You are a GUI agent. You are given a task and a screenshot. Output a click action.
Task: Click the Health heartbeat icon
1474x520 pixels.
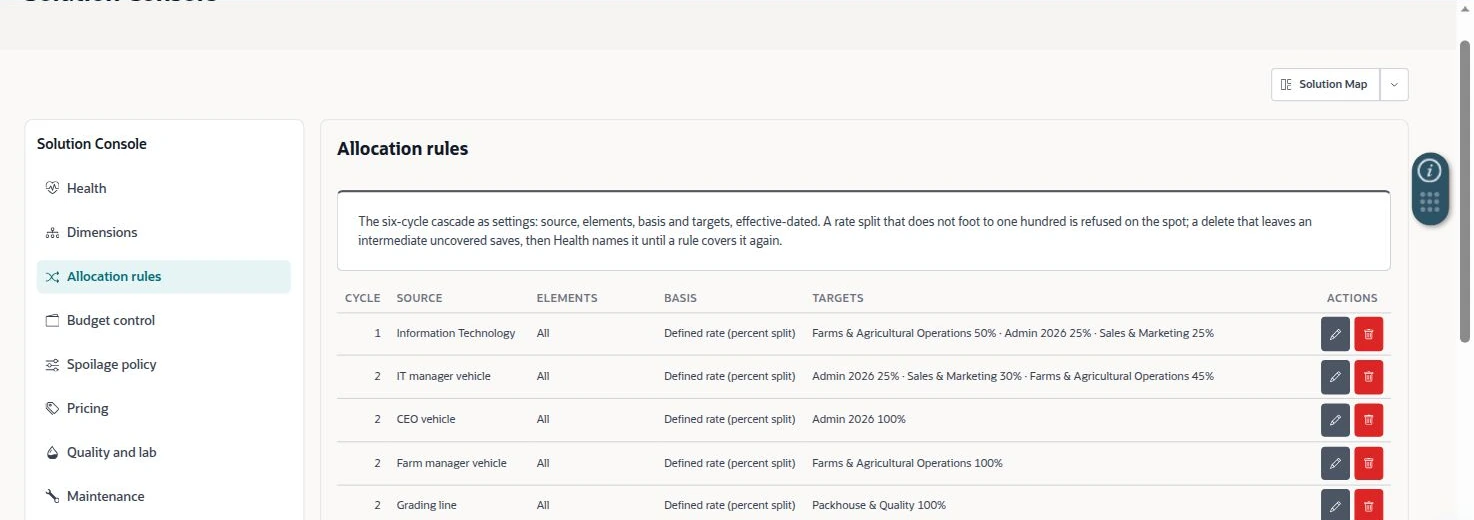(53, 188)
